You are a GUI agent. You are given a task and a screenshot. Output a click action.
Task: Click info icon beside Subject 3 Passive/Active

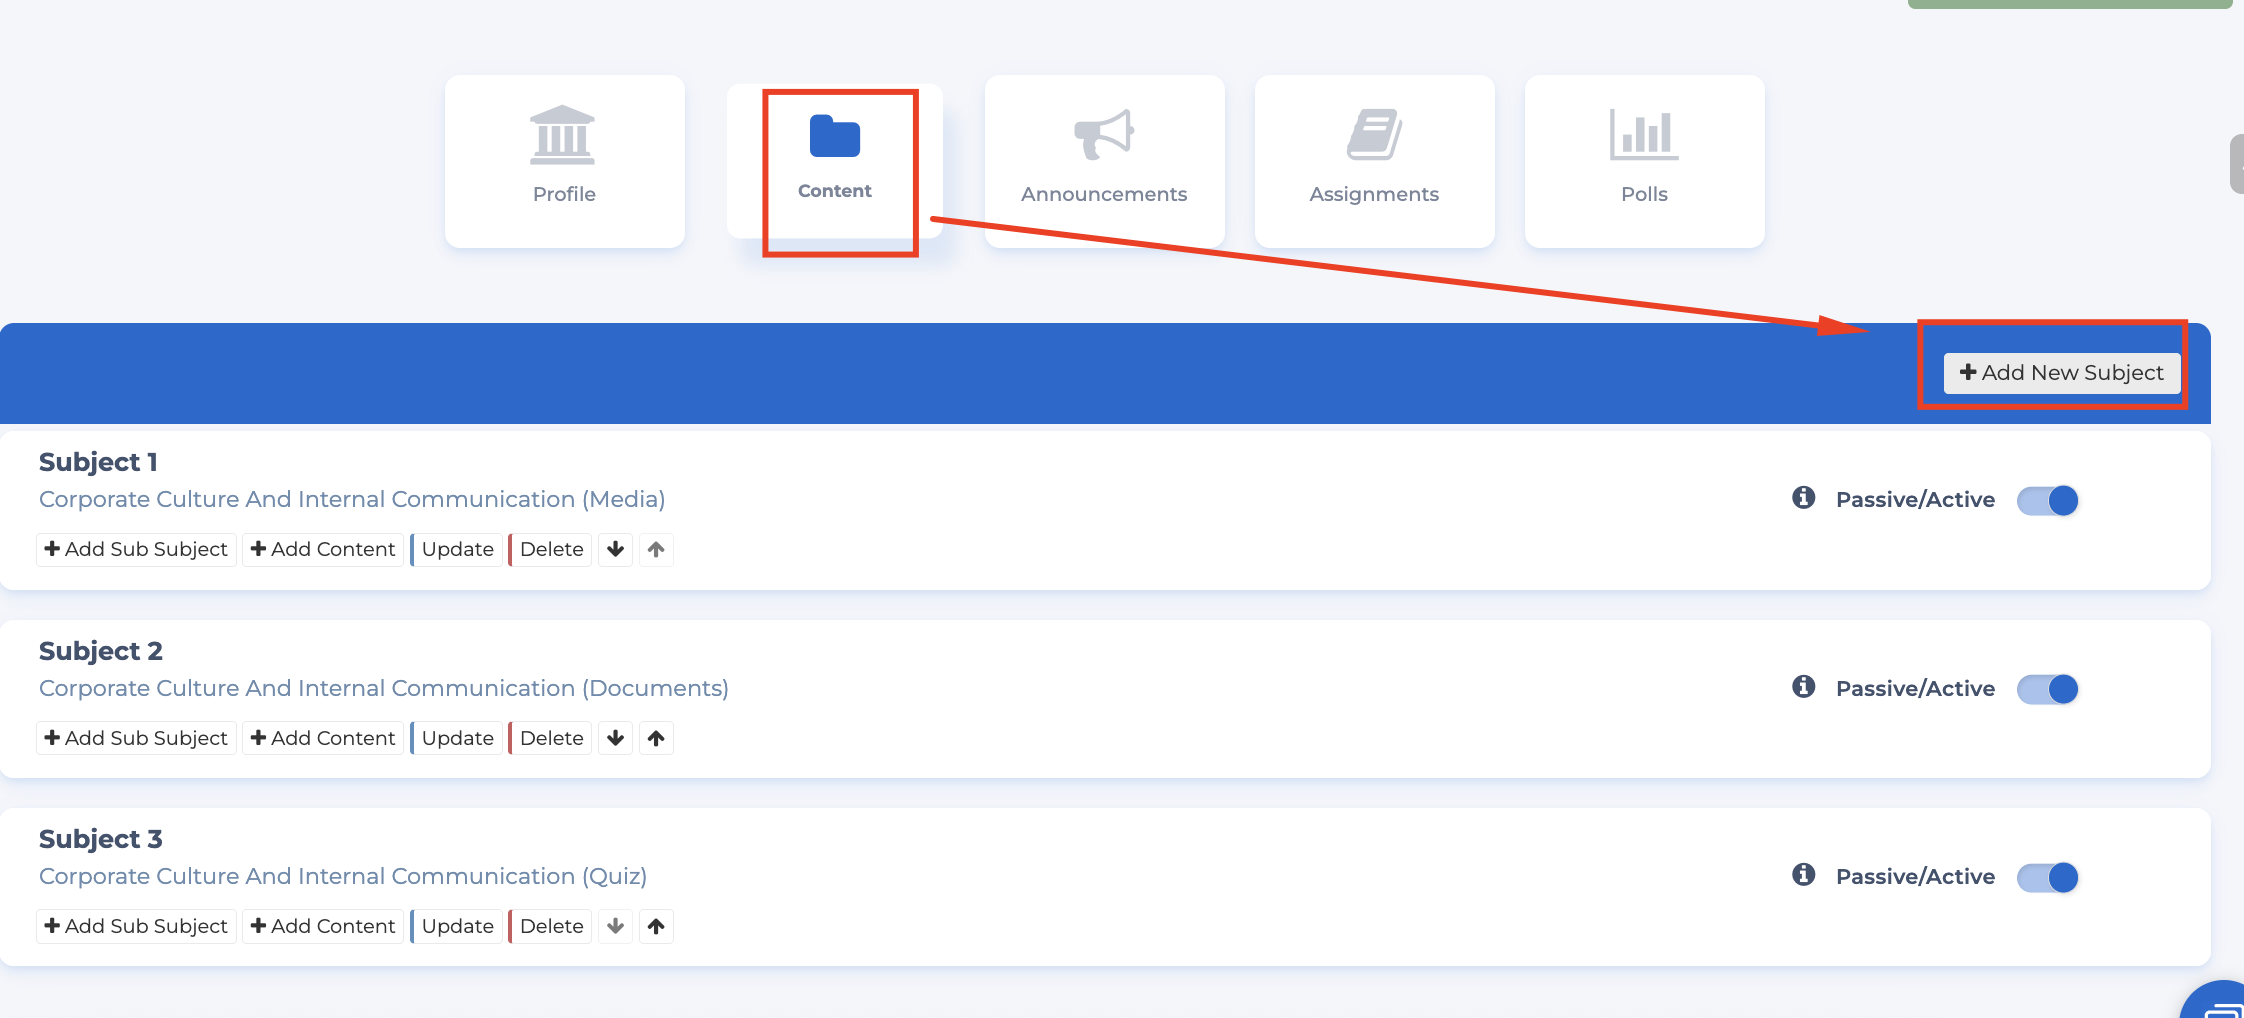[x=1803, y=875]
